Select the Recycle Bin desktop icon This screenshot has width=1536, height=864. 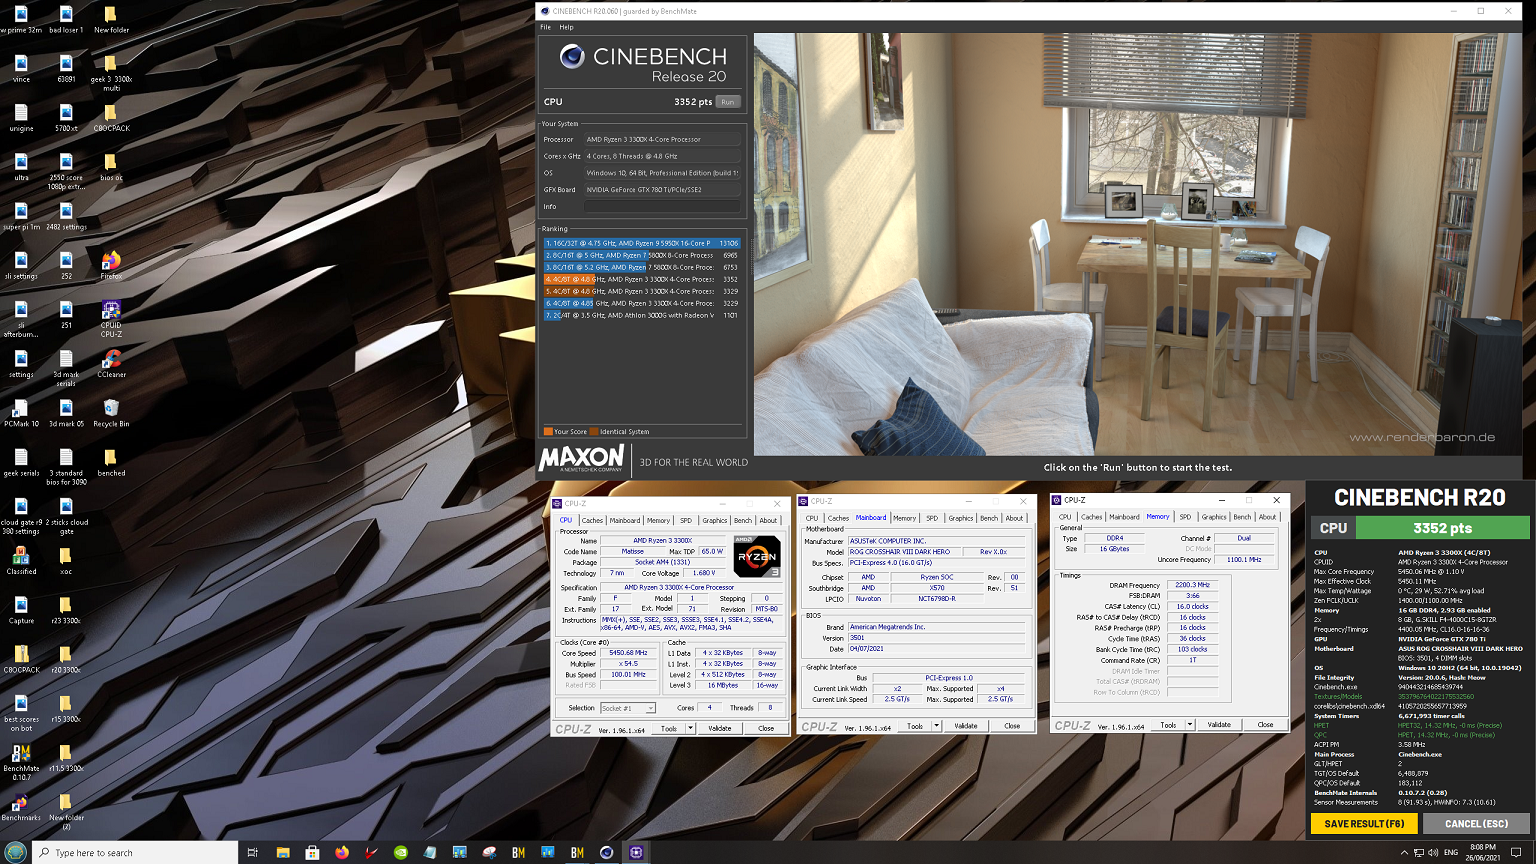[111, 413]
